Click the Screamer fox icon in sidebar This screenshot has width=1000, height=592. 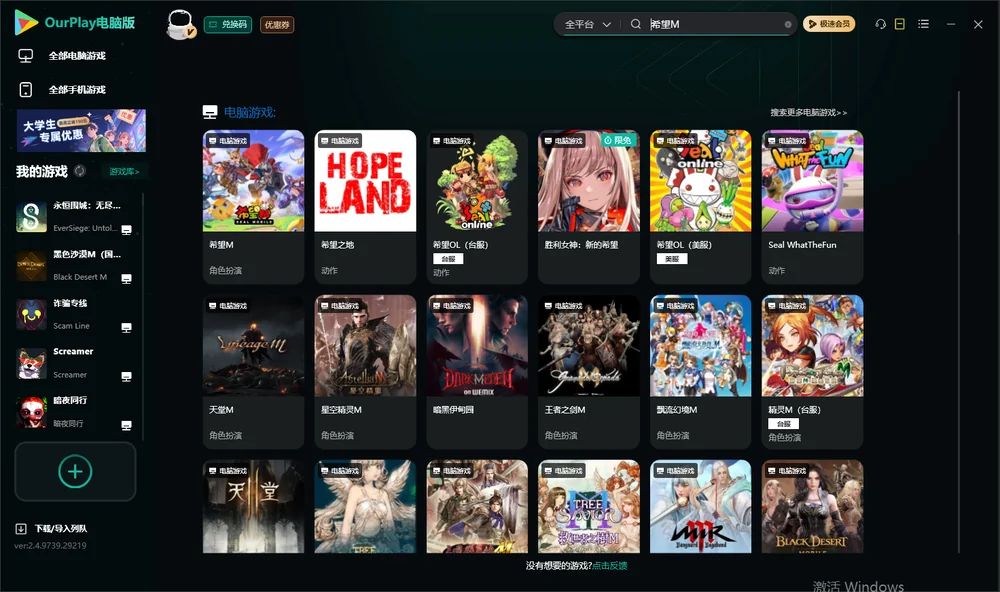coord(31,363)
